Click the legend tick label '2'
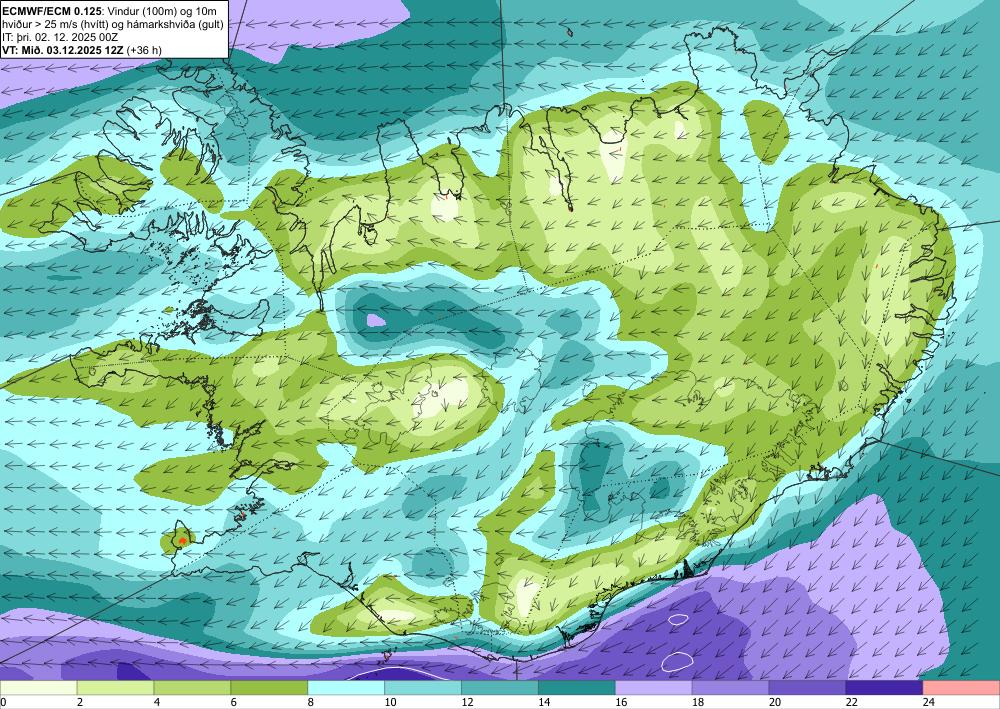 point(80,702)
